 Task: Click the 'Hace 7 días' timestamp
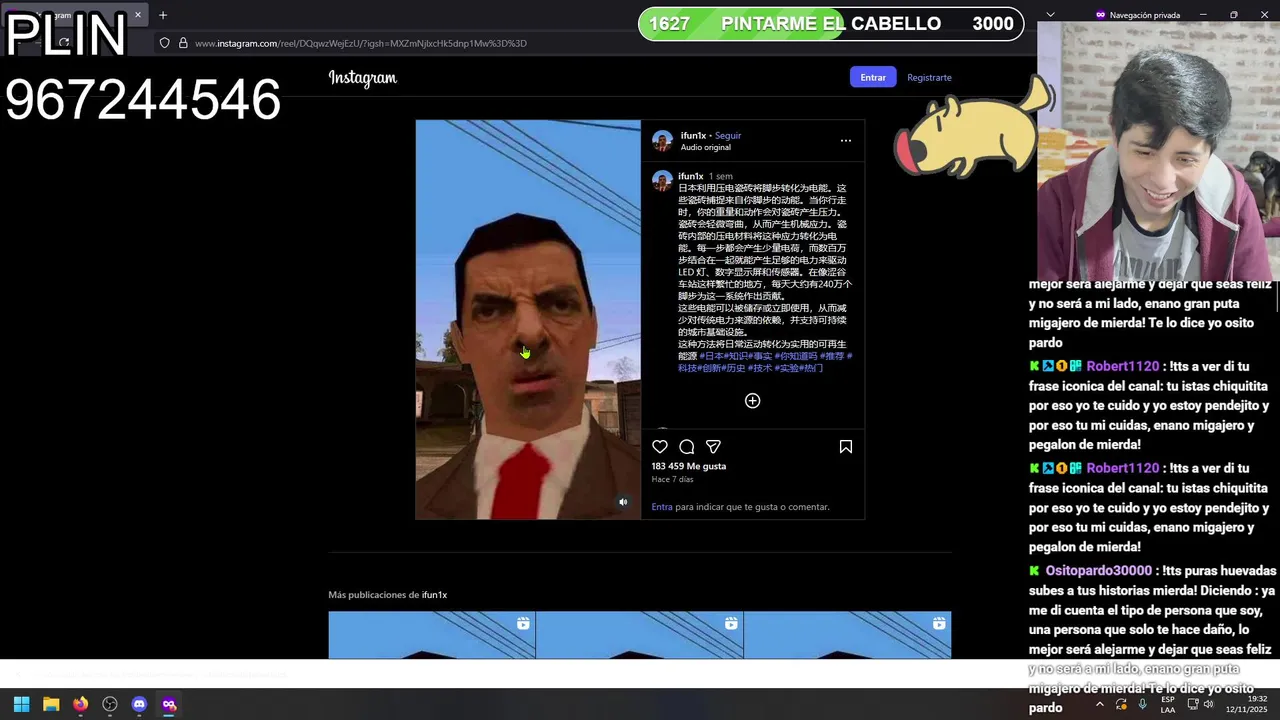pos(672,479)
